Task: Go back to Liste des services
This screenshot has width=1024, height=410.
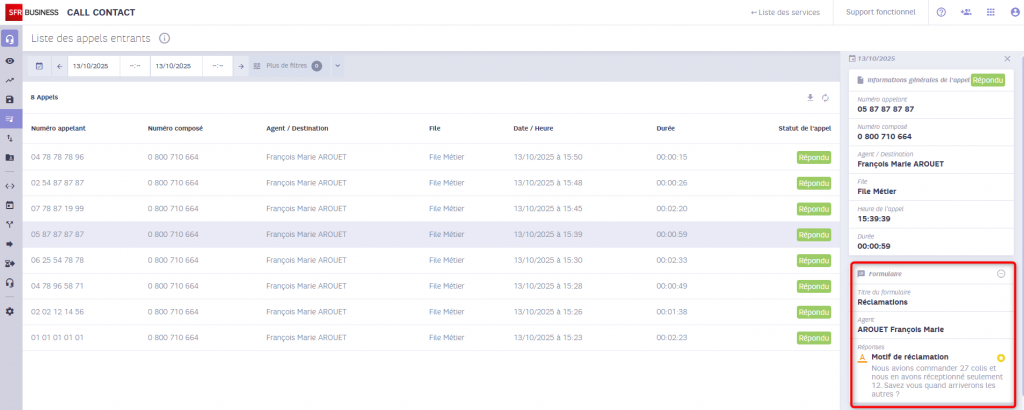Action: [785, 13]
